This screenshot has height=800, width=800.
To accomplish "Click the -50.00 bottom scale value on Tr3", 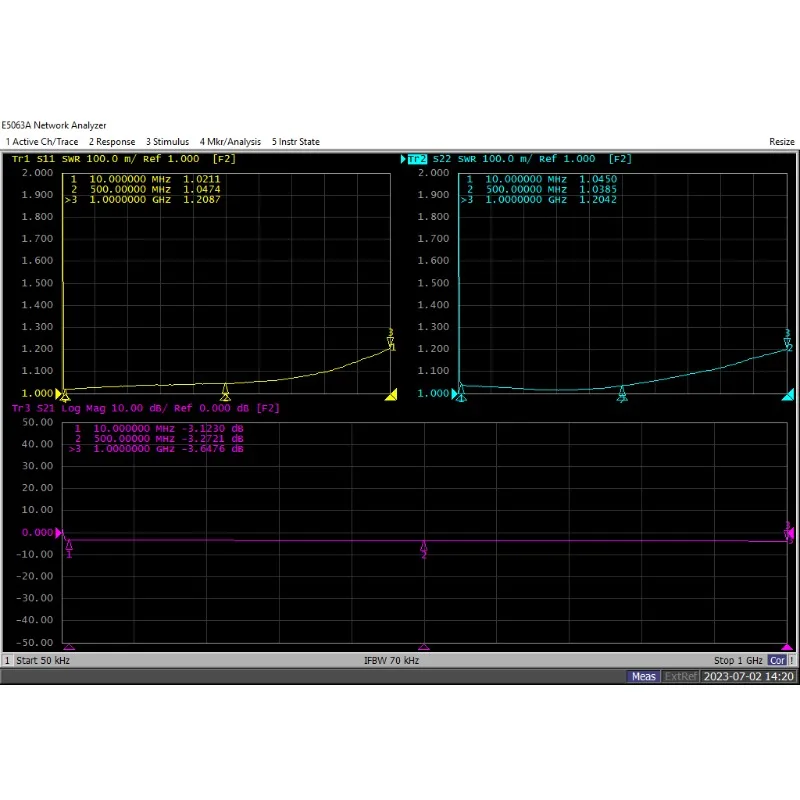I will 35,642.
